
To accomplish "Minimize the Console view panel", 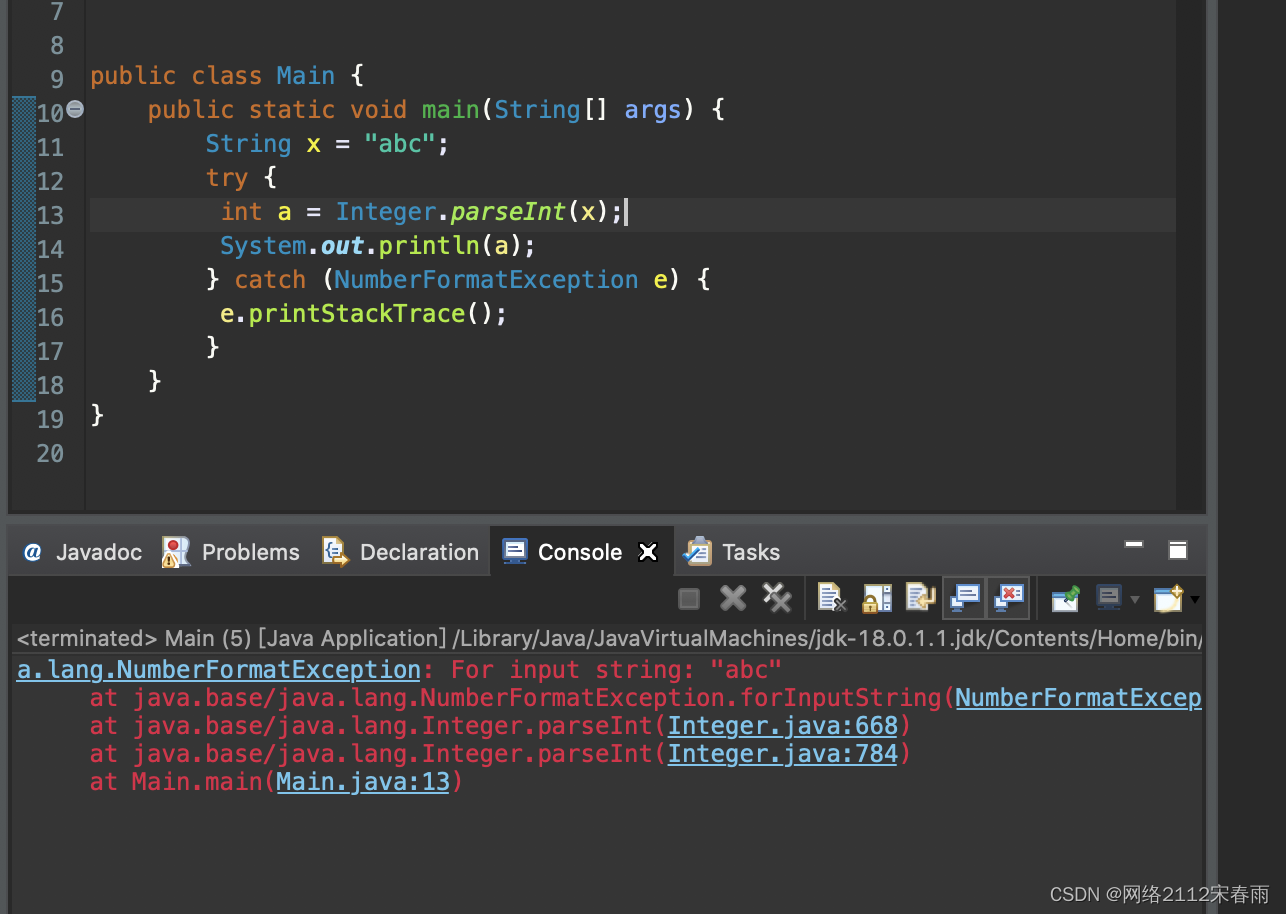I will (x=1134, y=546).
